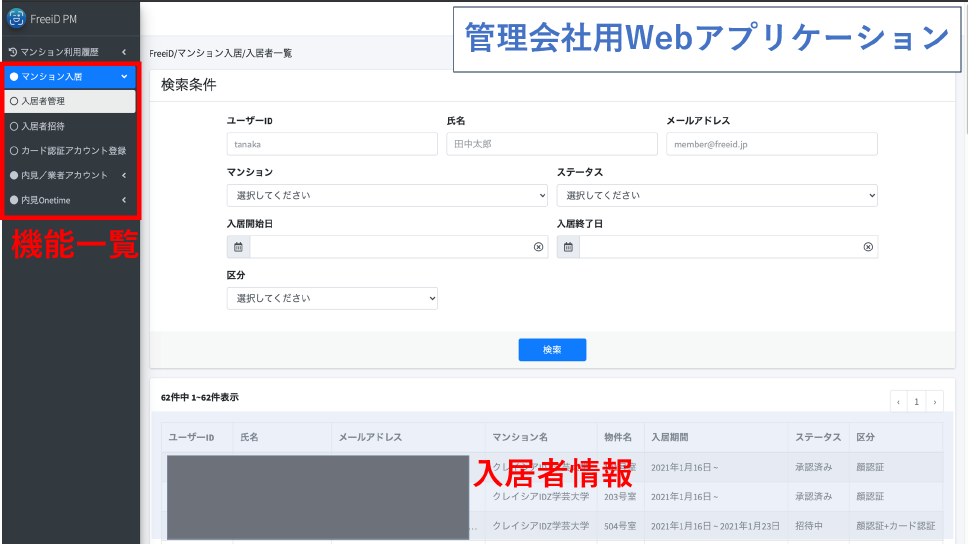Click the 2021年1月16日～2021年1月23日 period cell
The width and height of the screenshot is (970, 544).
point(715,526)
